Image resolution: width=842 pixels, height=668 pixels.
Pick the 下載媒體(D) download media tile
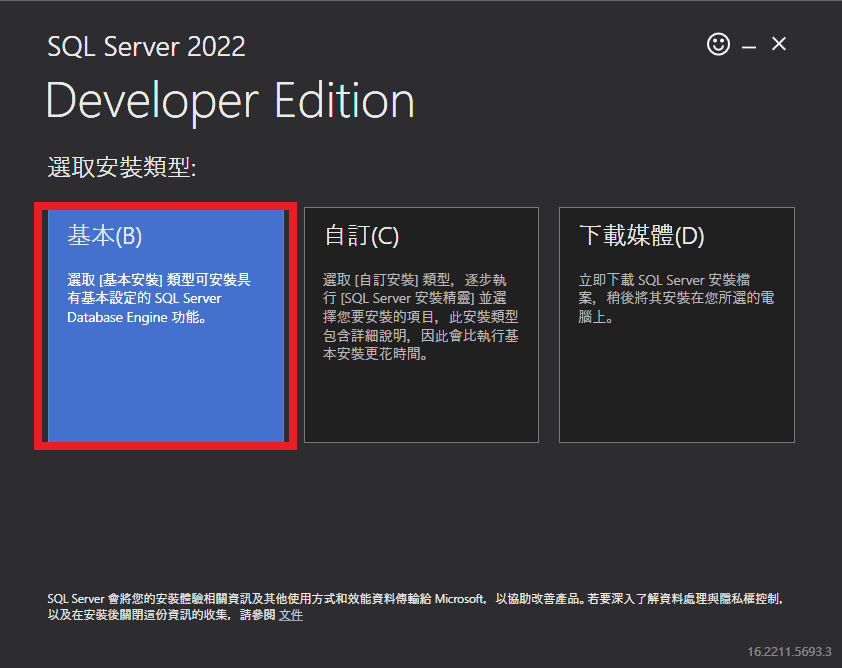(x=677, y=325)
